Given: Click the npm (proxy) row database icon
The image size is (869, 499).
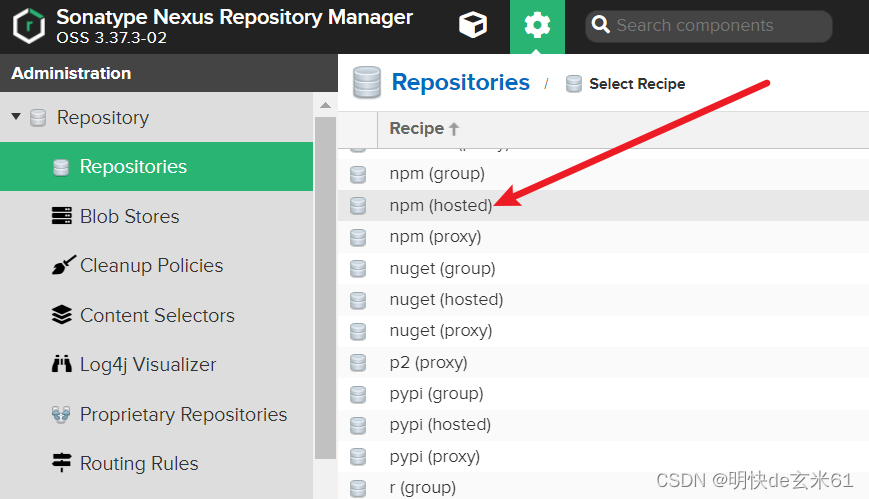Looking at the screenshot, I should [358, 237].
